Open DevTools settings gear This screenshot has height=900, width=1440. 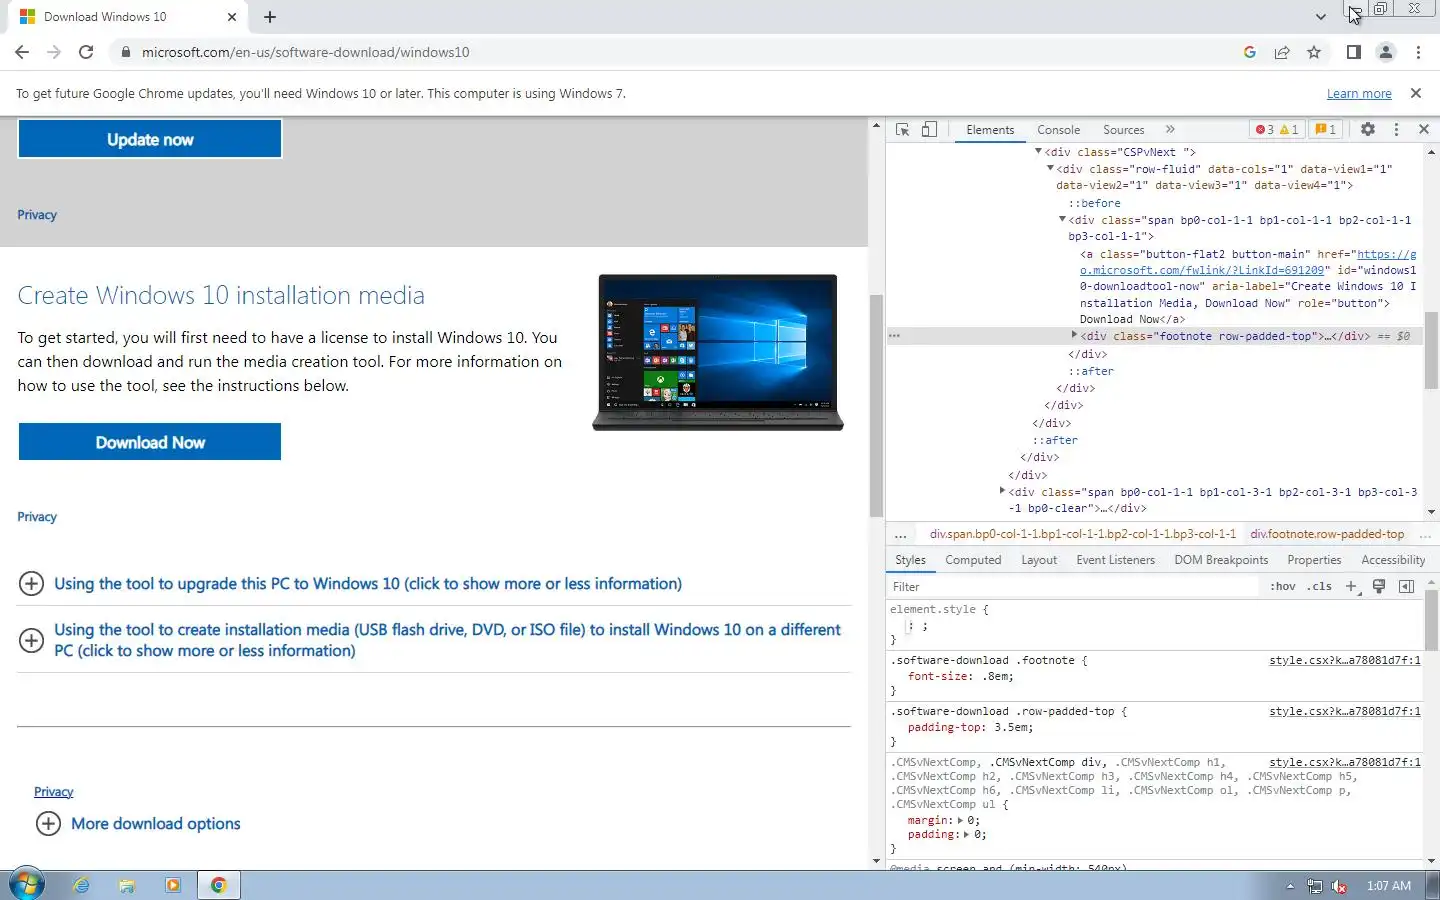[1368, 130]
